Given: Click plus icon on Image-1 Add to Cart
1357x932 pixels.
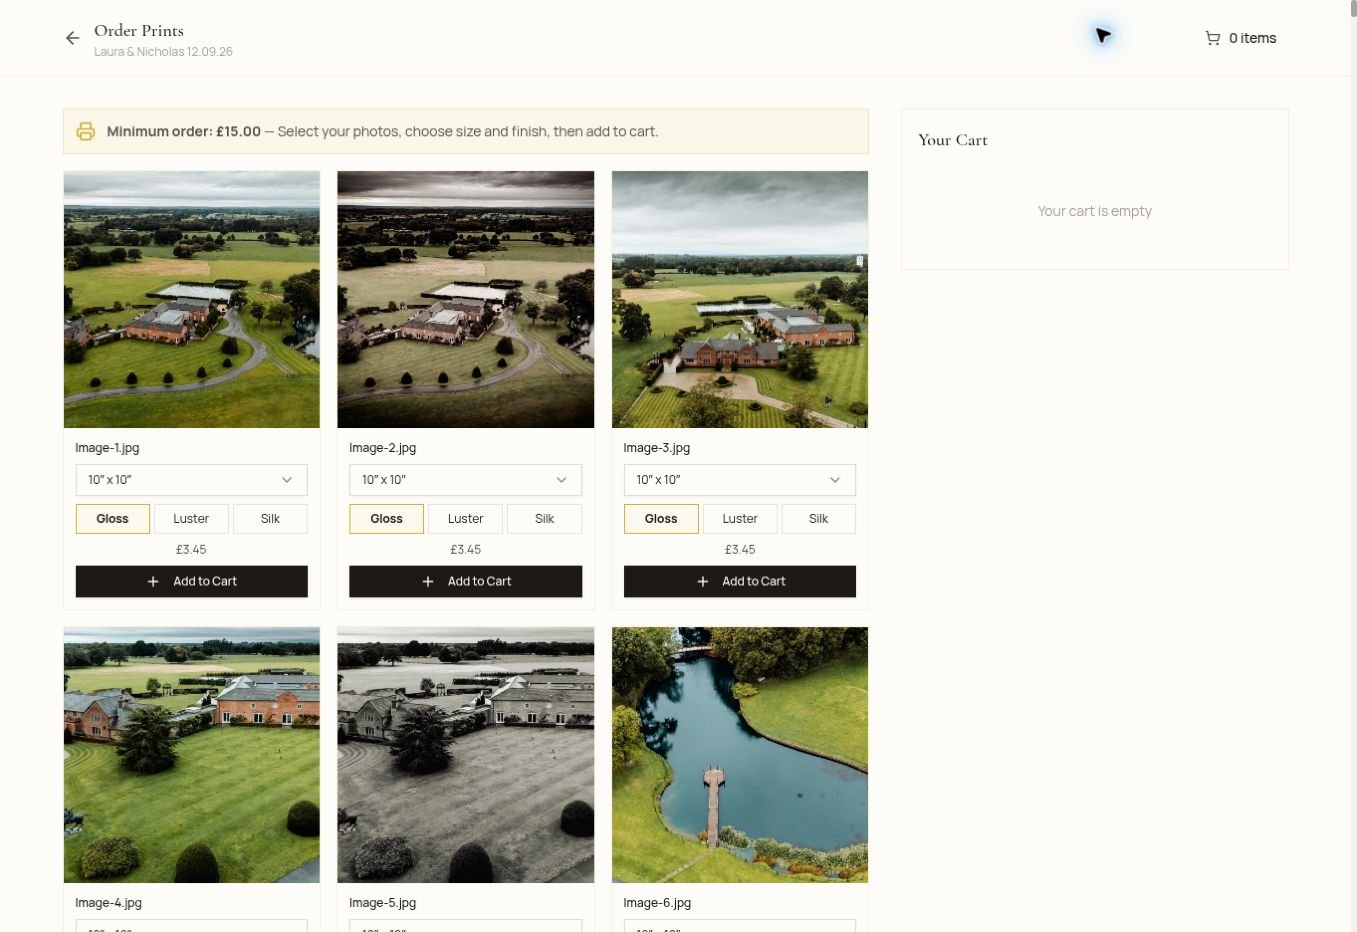Looking at the screenshot, I should coord(153,581).
